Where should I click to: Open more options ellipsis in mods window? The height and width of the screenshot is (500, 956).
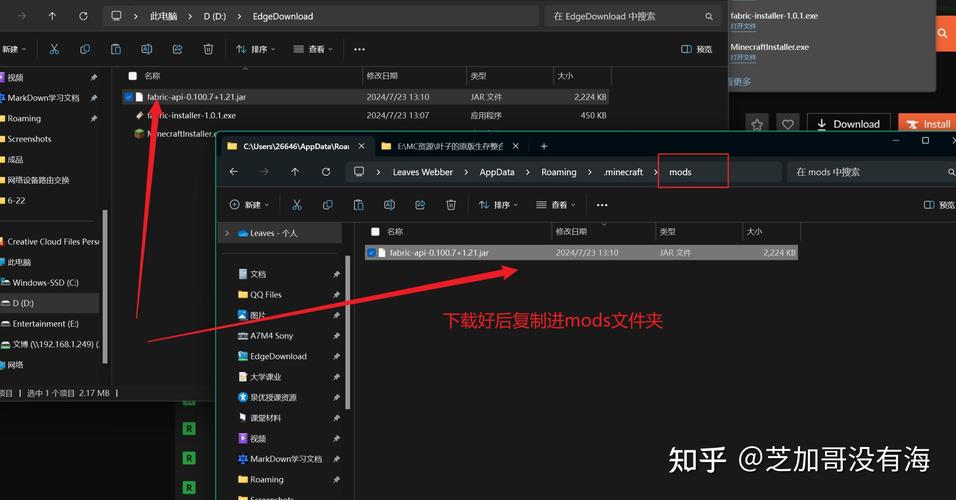pyautogui.click(x=602, y=205)
